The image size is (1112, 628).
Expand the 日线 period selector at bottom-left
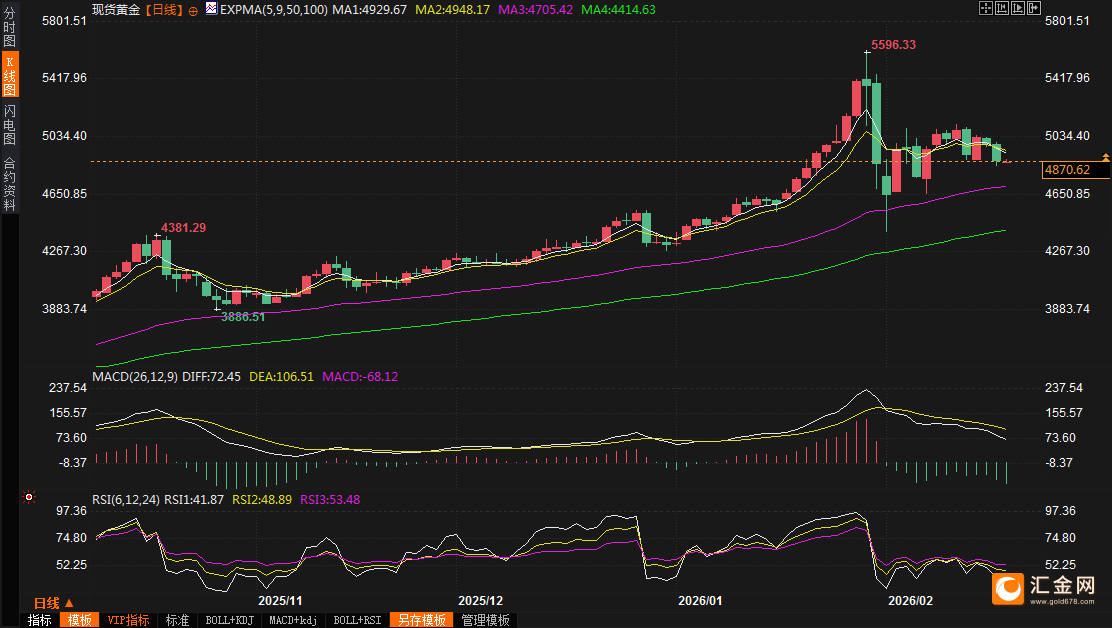[53, 603]
